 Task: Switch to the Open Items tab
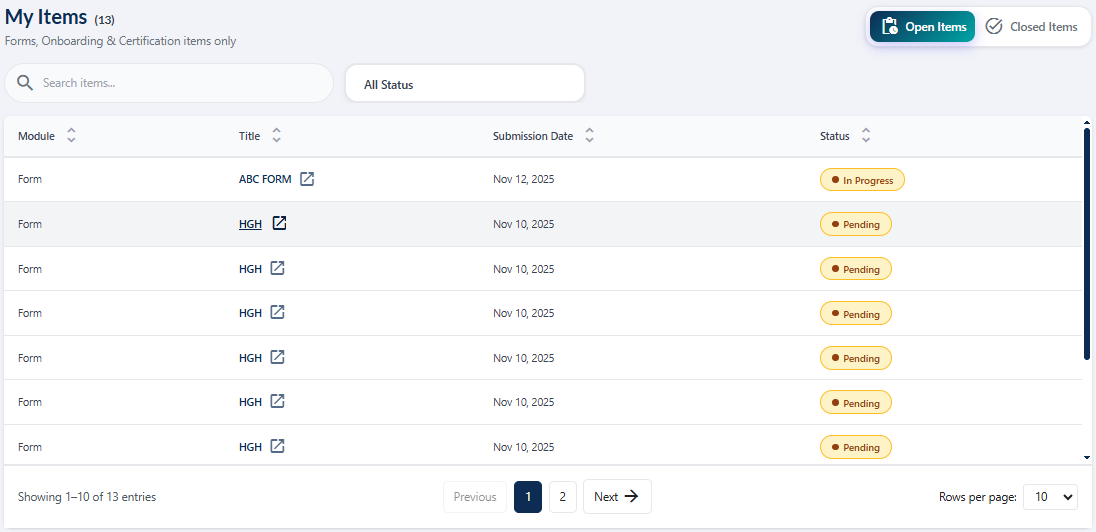921,27
